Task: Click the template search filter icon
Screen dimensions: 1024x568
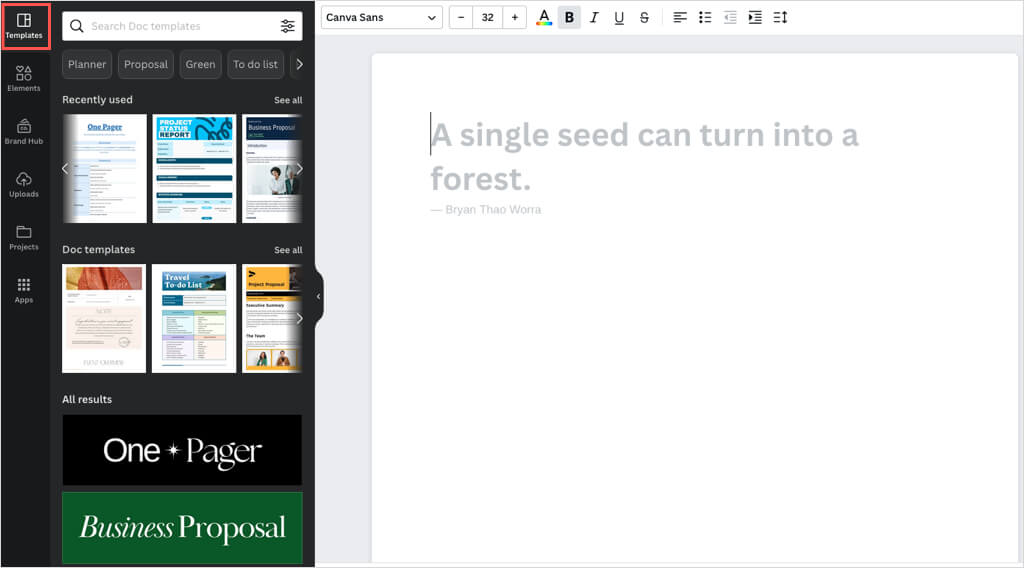Action: [288, 26]
